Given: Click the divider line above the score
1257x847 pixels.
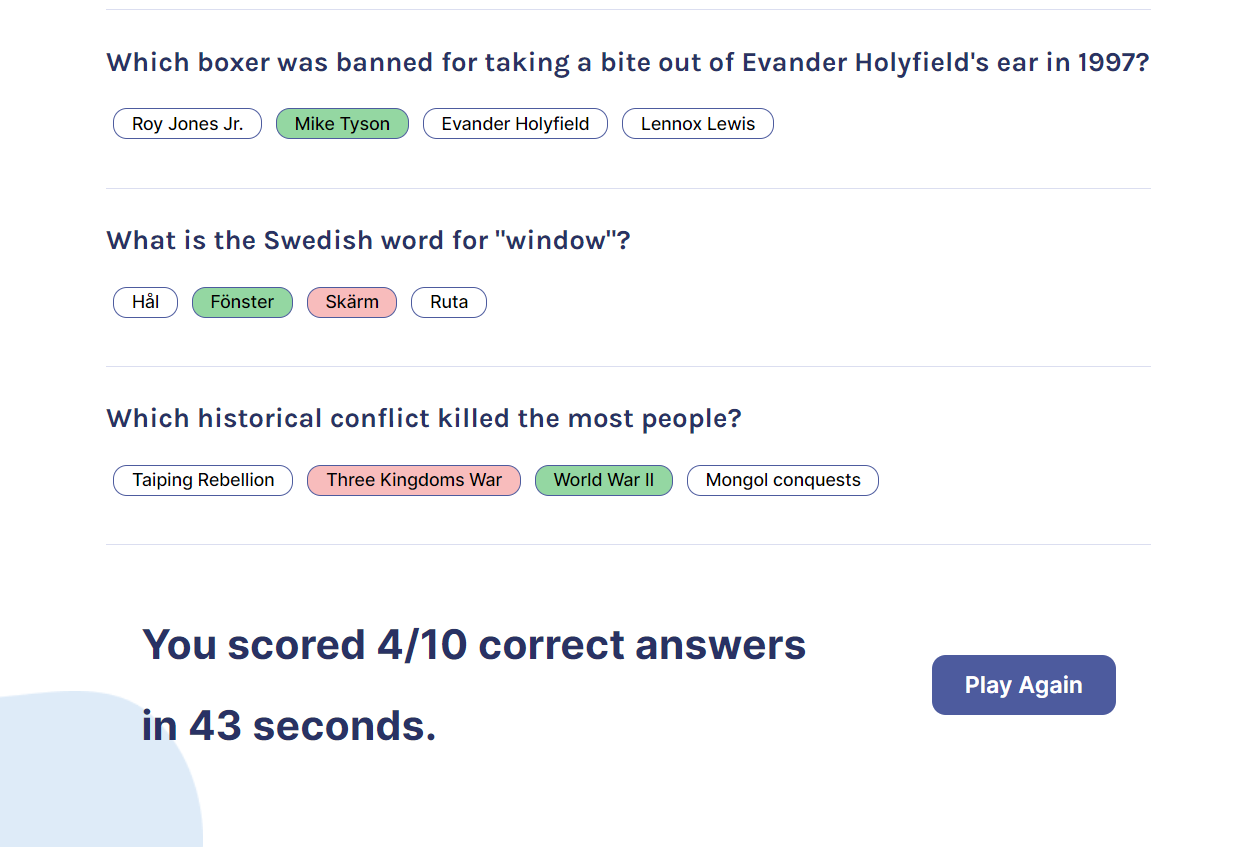Looking at the screenshot, I should (x=628, y=545).
